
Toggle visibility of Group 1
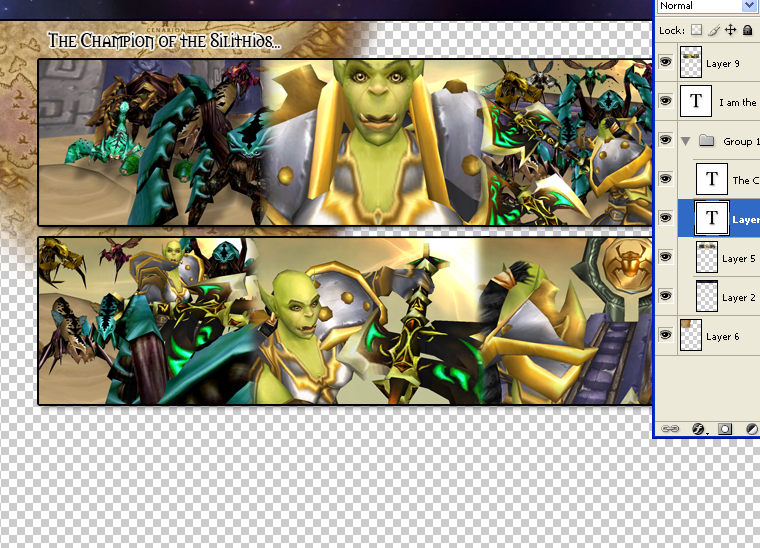(x=666, y=141)
